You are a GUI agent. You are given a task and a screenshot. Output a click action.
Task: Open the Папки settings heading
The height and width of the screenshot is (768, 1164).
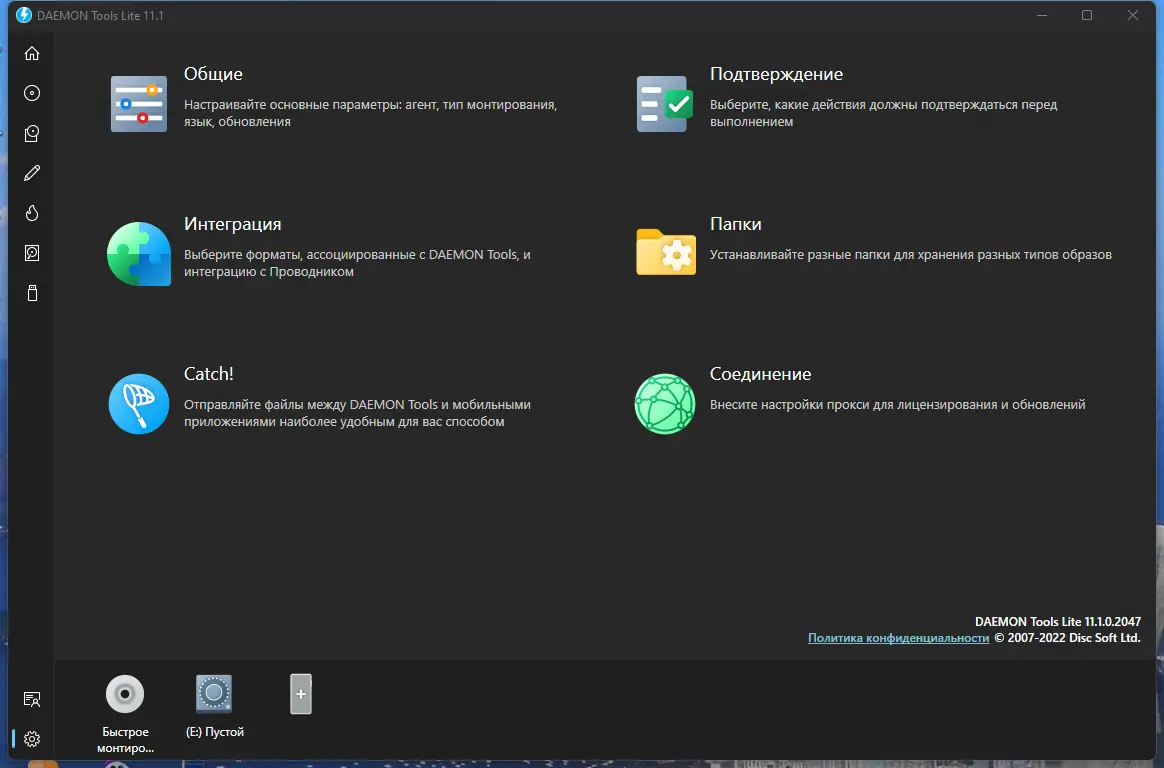(736, 224)
